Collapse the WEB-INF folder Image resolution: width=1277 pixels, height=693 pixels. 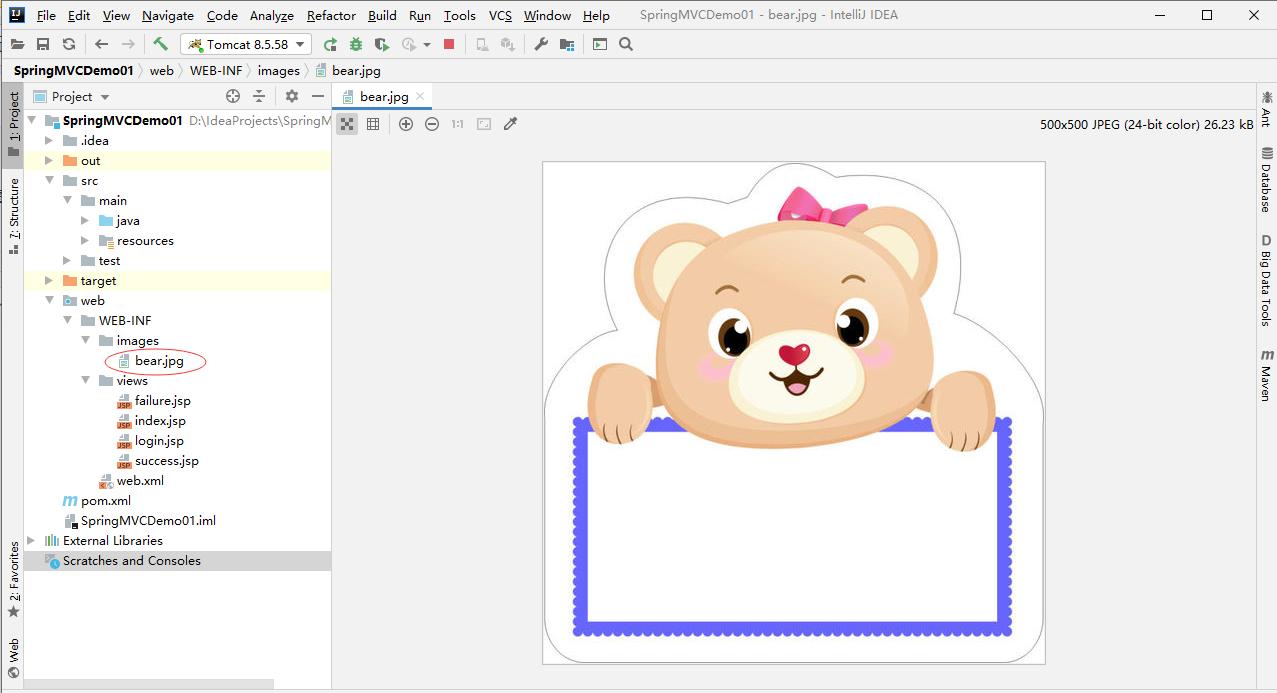click(x=68, y=320)
